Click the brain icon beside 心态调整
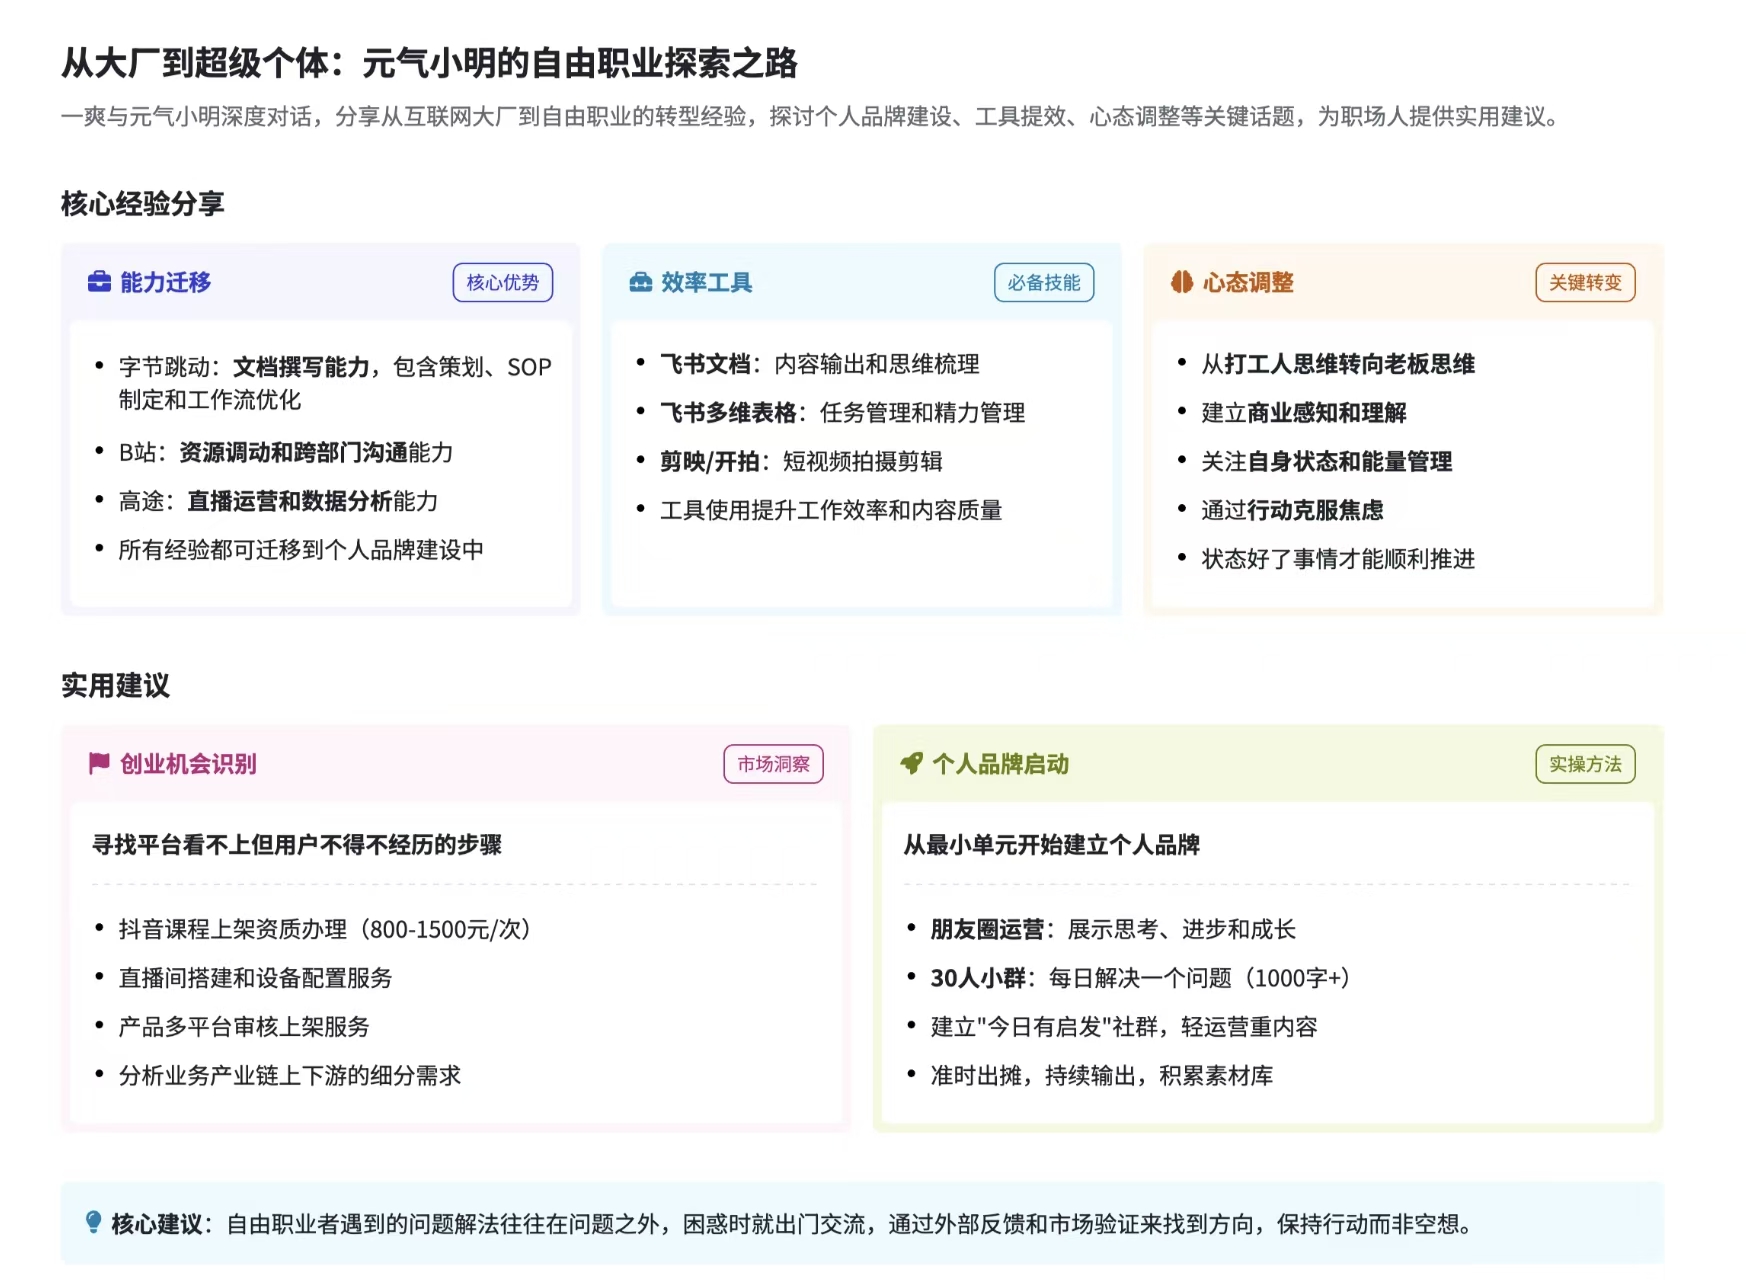The height and width of the screenshot is (1280, 1746). coord(1182,282)
